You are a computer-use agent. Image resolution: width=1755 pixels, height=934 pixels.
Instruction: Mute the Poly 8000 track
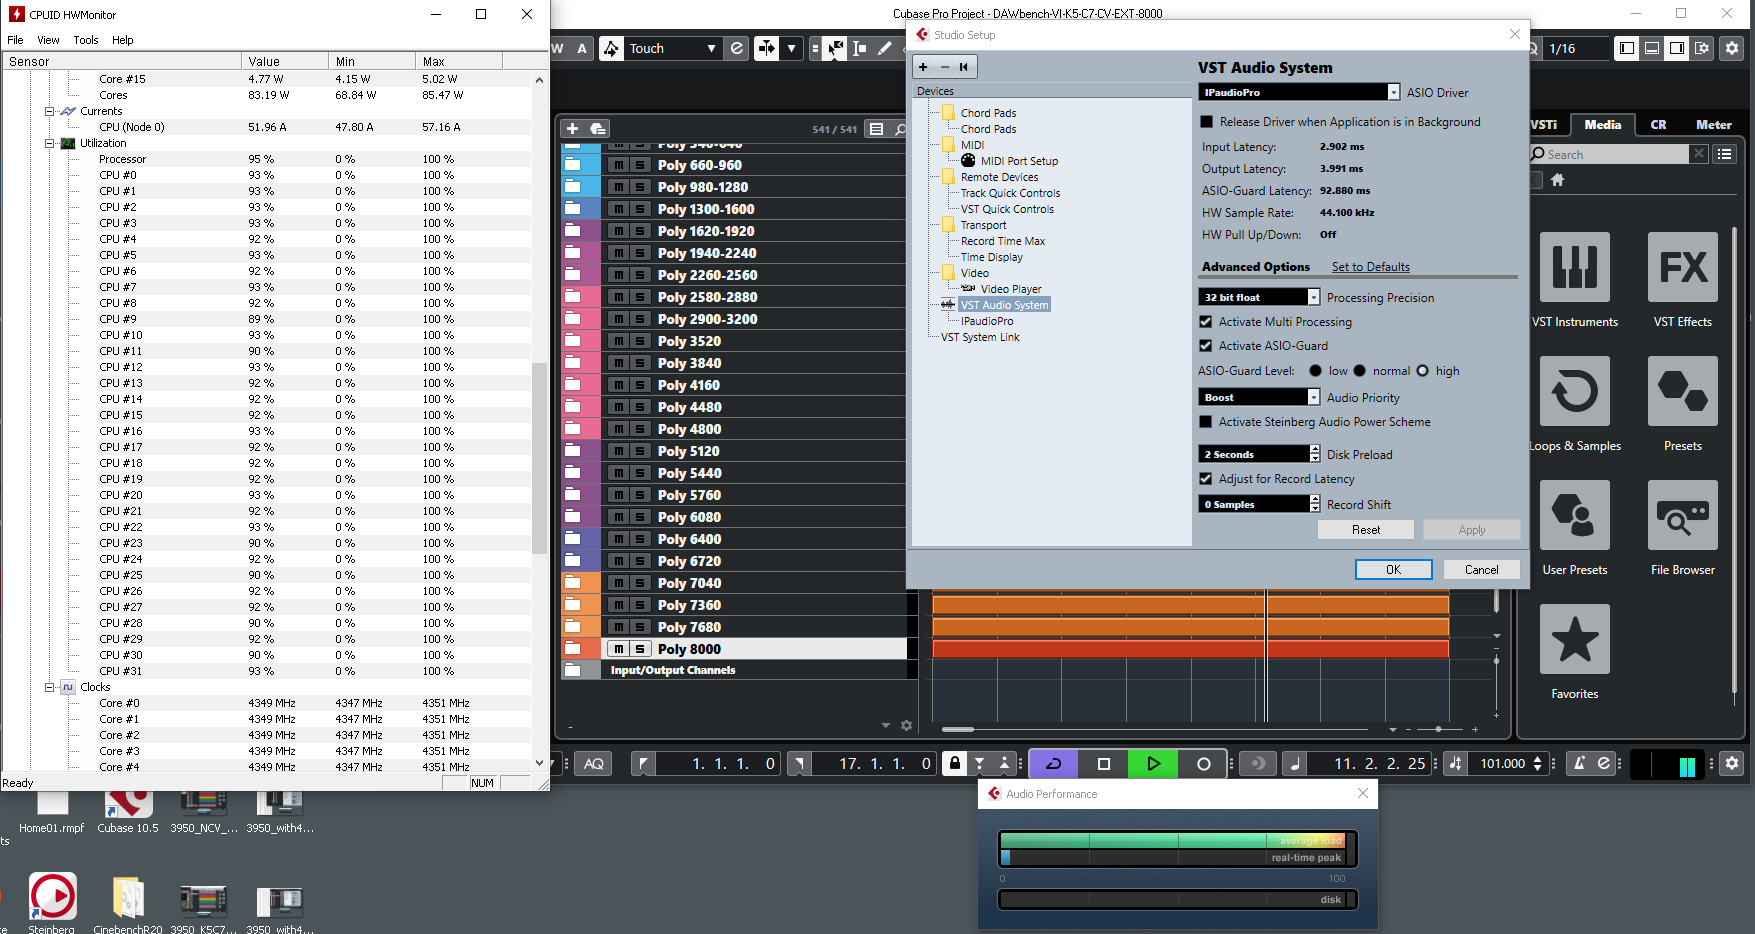point(619,649)
